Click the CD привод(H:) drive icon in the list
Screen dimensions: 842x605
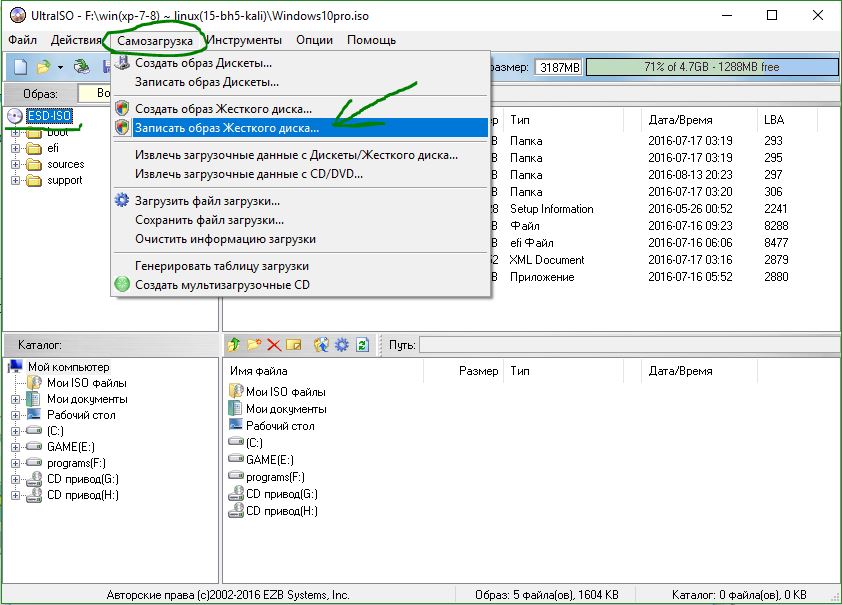pyautogui.click(x=236, y=511)
